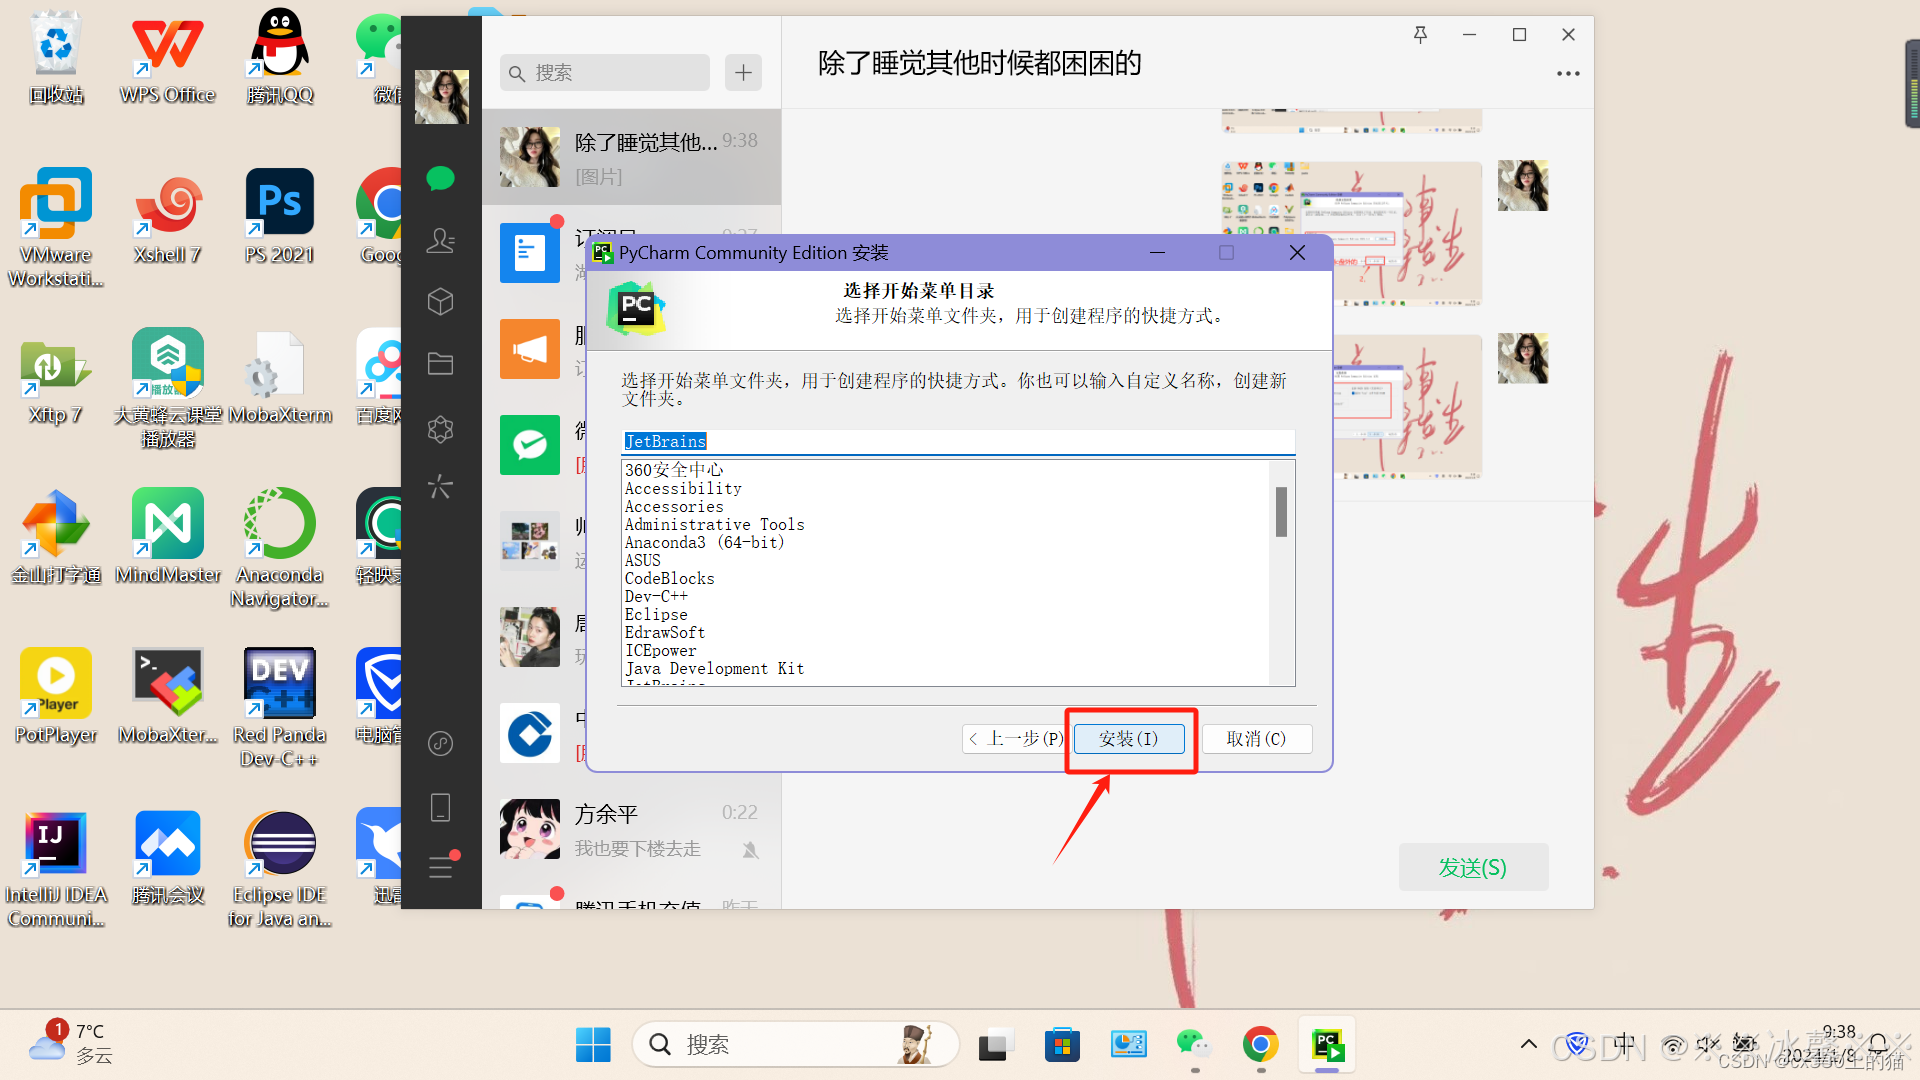1920x1080 pixels.
Task: Click the JetBrains folder name field
Action: 956,441
